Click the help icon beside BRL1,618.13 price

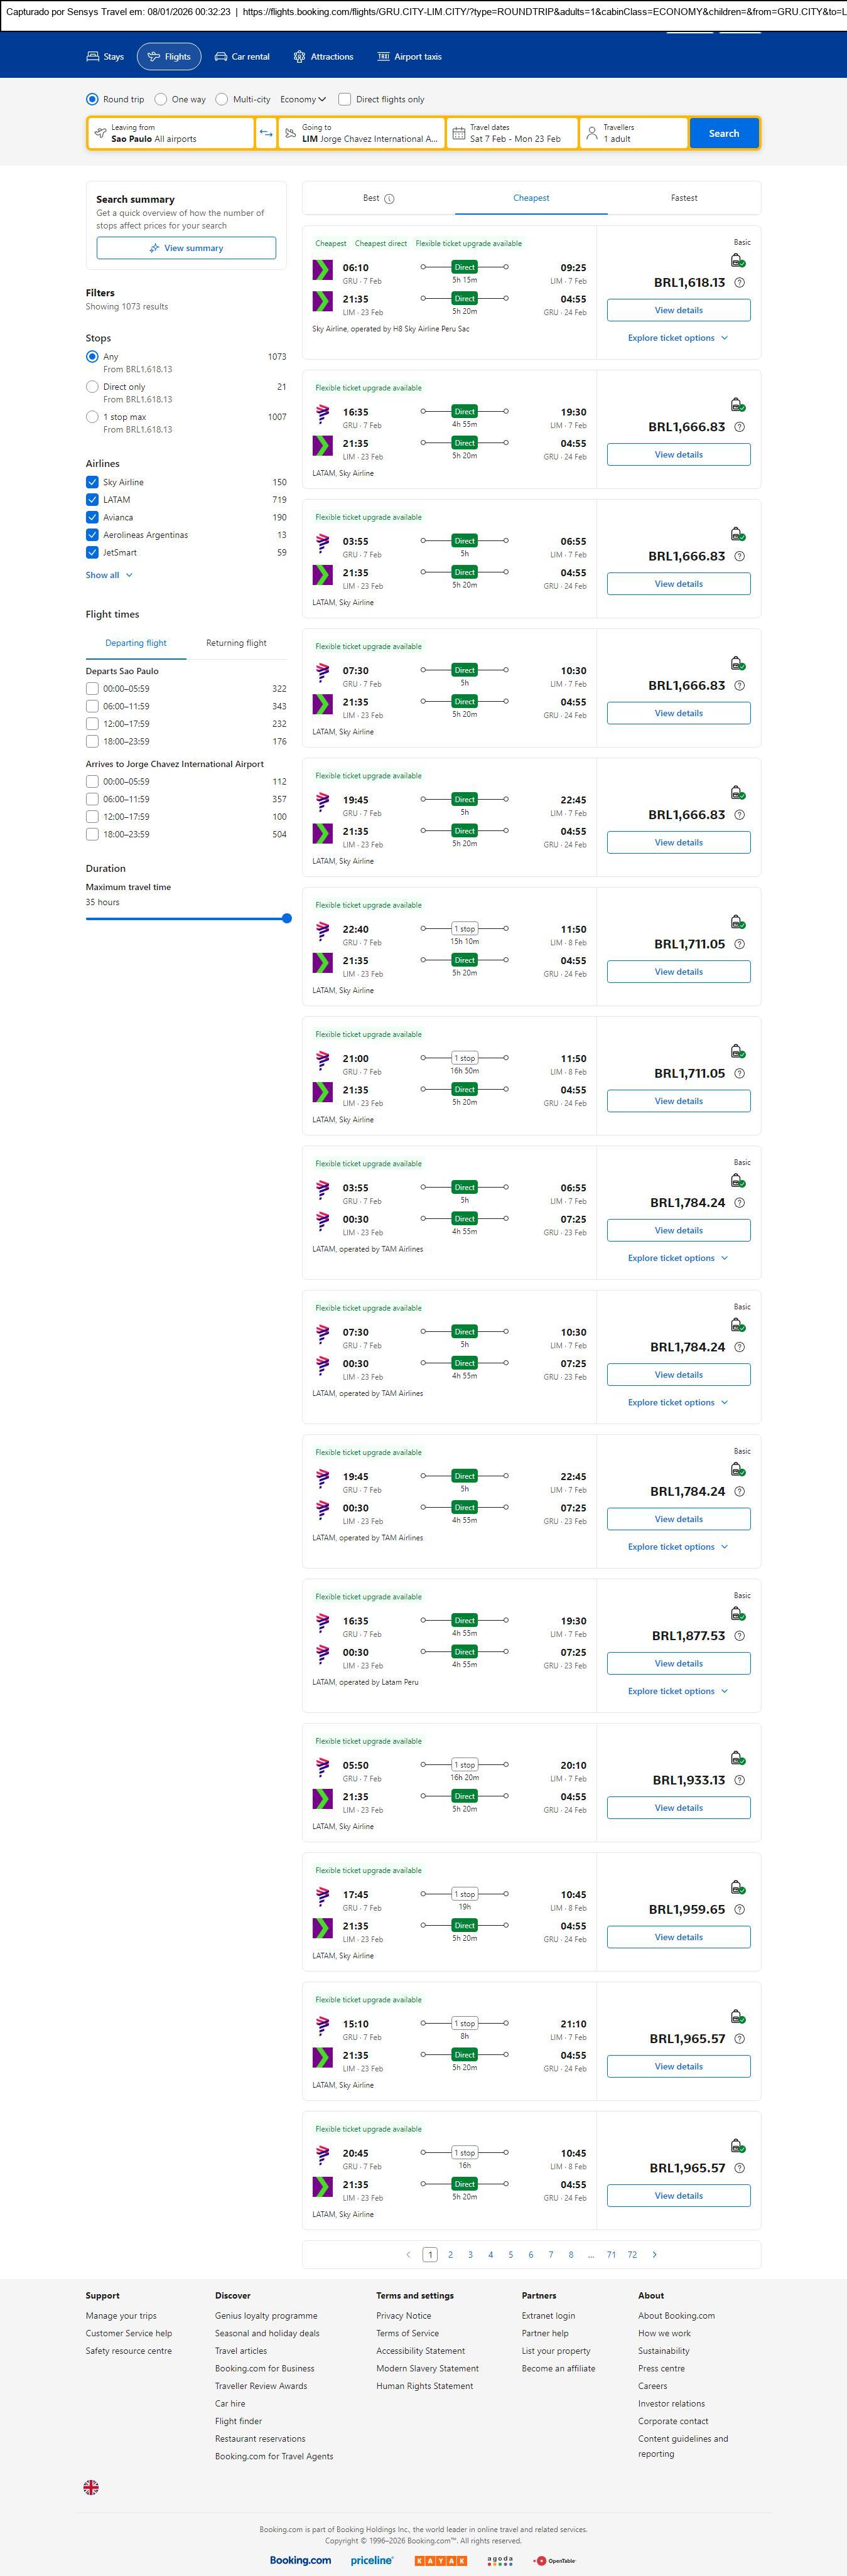tap(739, 283)
